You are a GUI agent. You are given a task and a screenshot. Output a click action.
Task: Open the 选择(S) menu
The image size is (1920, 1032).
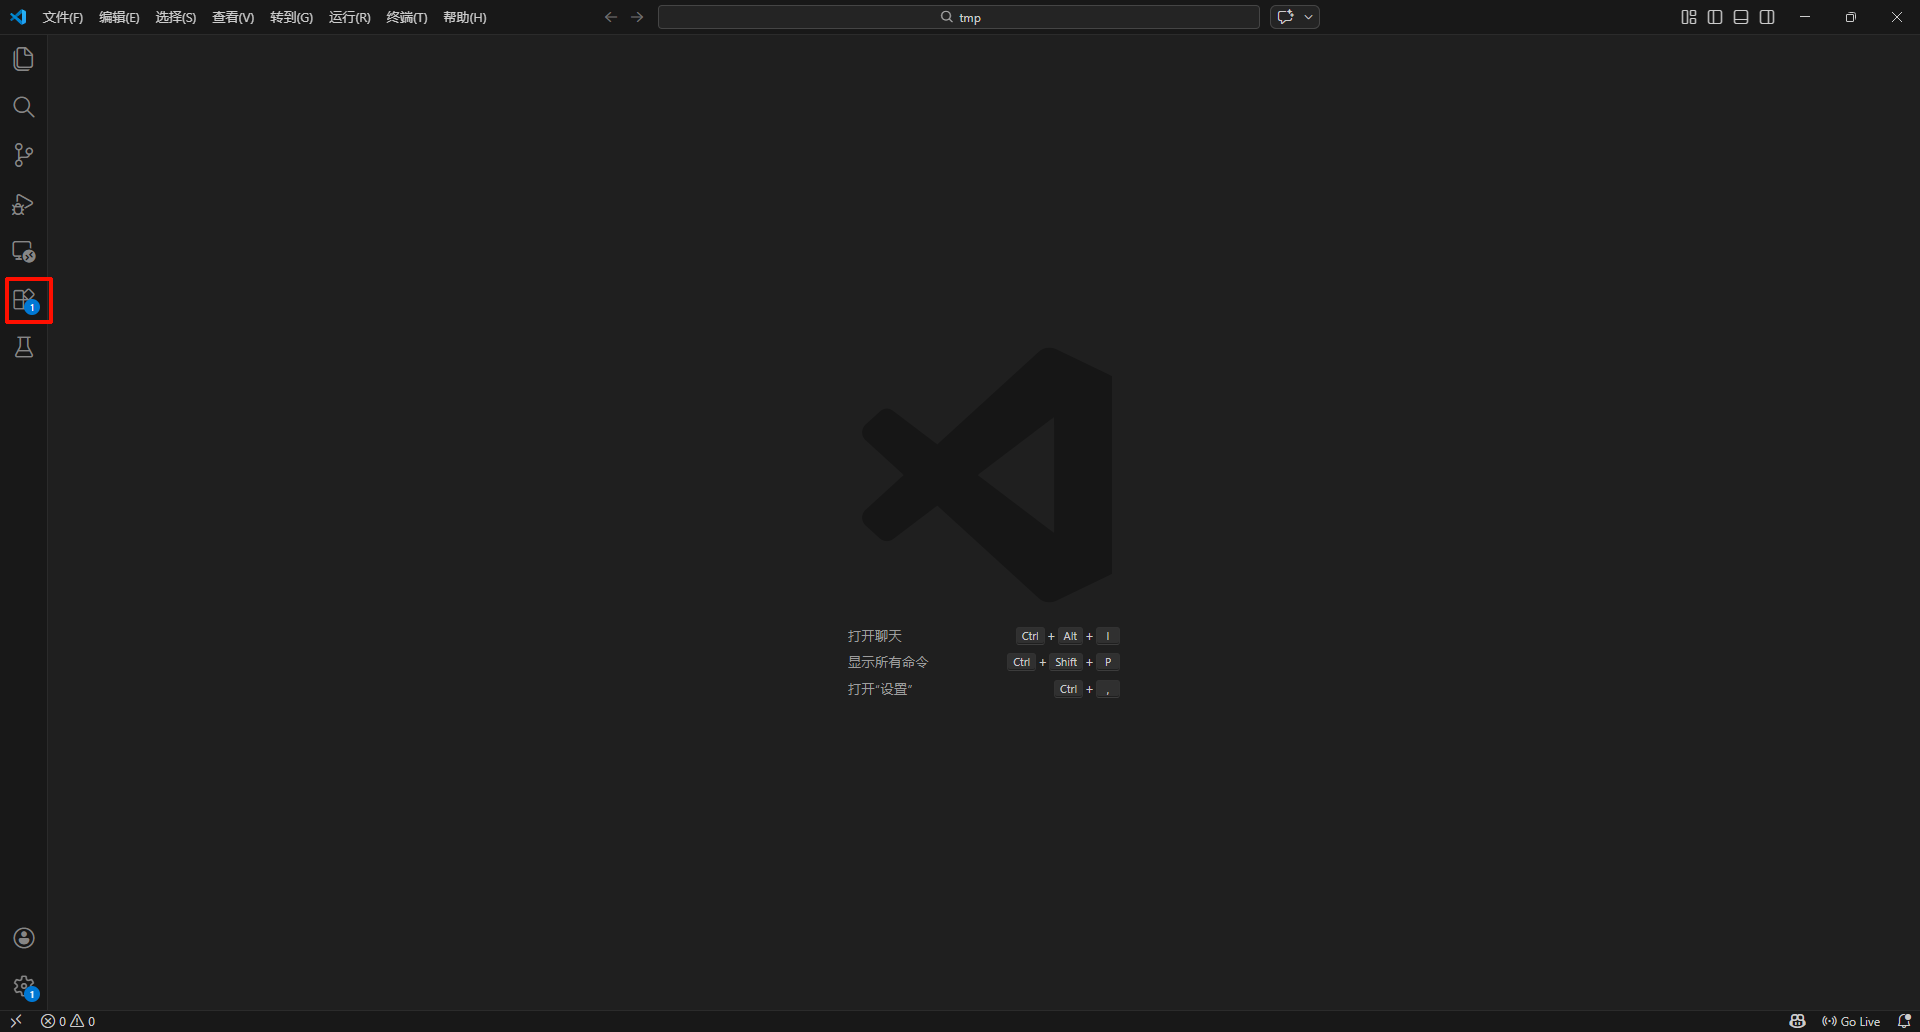point(175,18)
